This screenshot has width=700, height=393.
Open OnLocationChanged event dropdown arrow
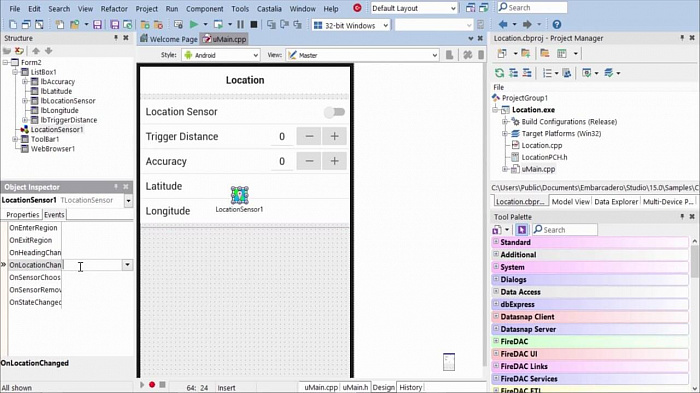point(127,265)
